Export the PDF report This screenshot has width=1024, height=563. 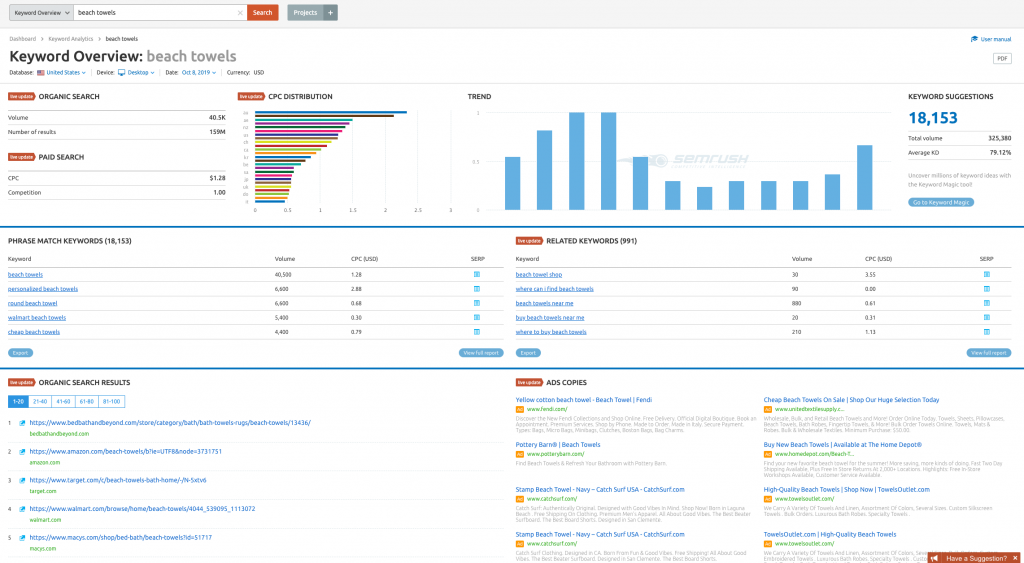pos(1001,59)
